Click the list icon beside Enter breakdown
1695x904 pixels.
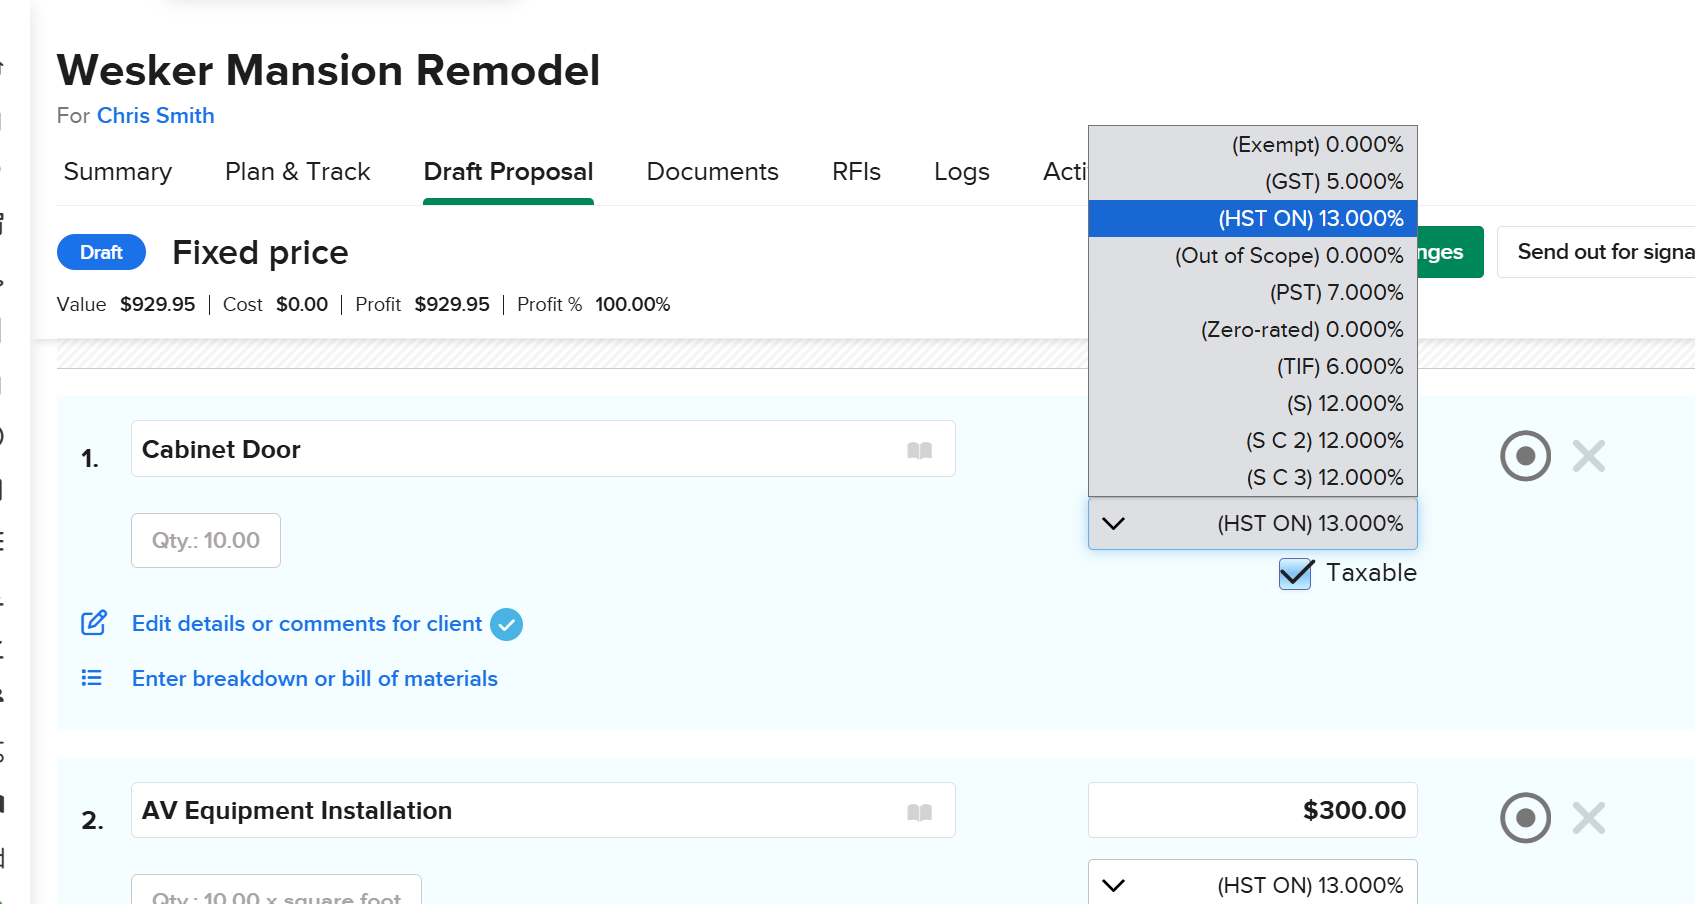(x=92, y=678)
